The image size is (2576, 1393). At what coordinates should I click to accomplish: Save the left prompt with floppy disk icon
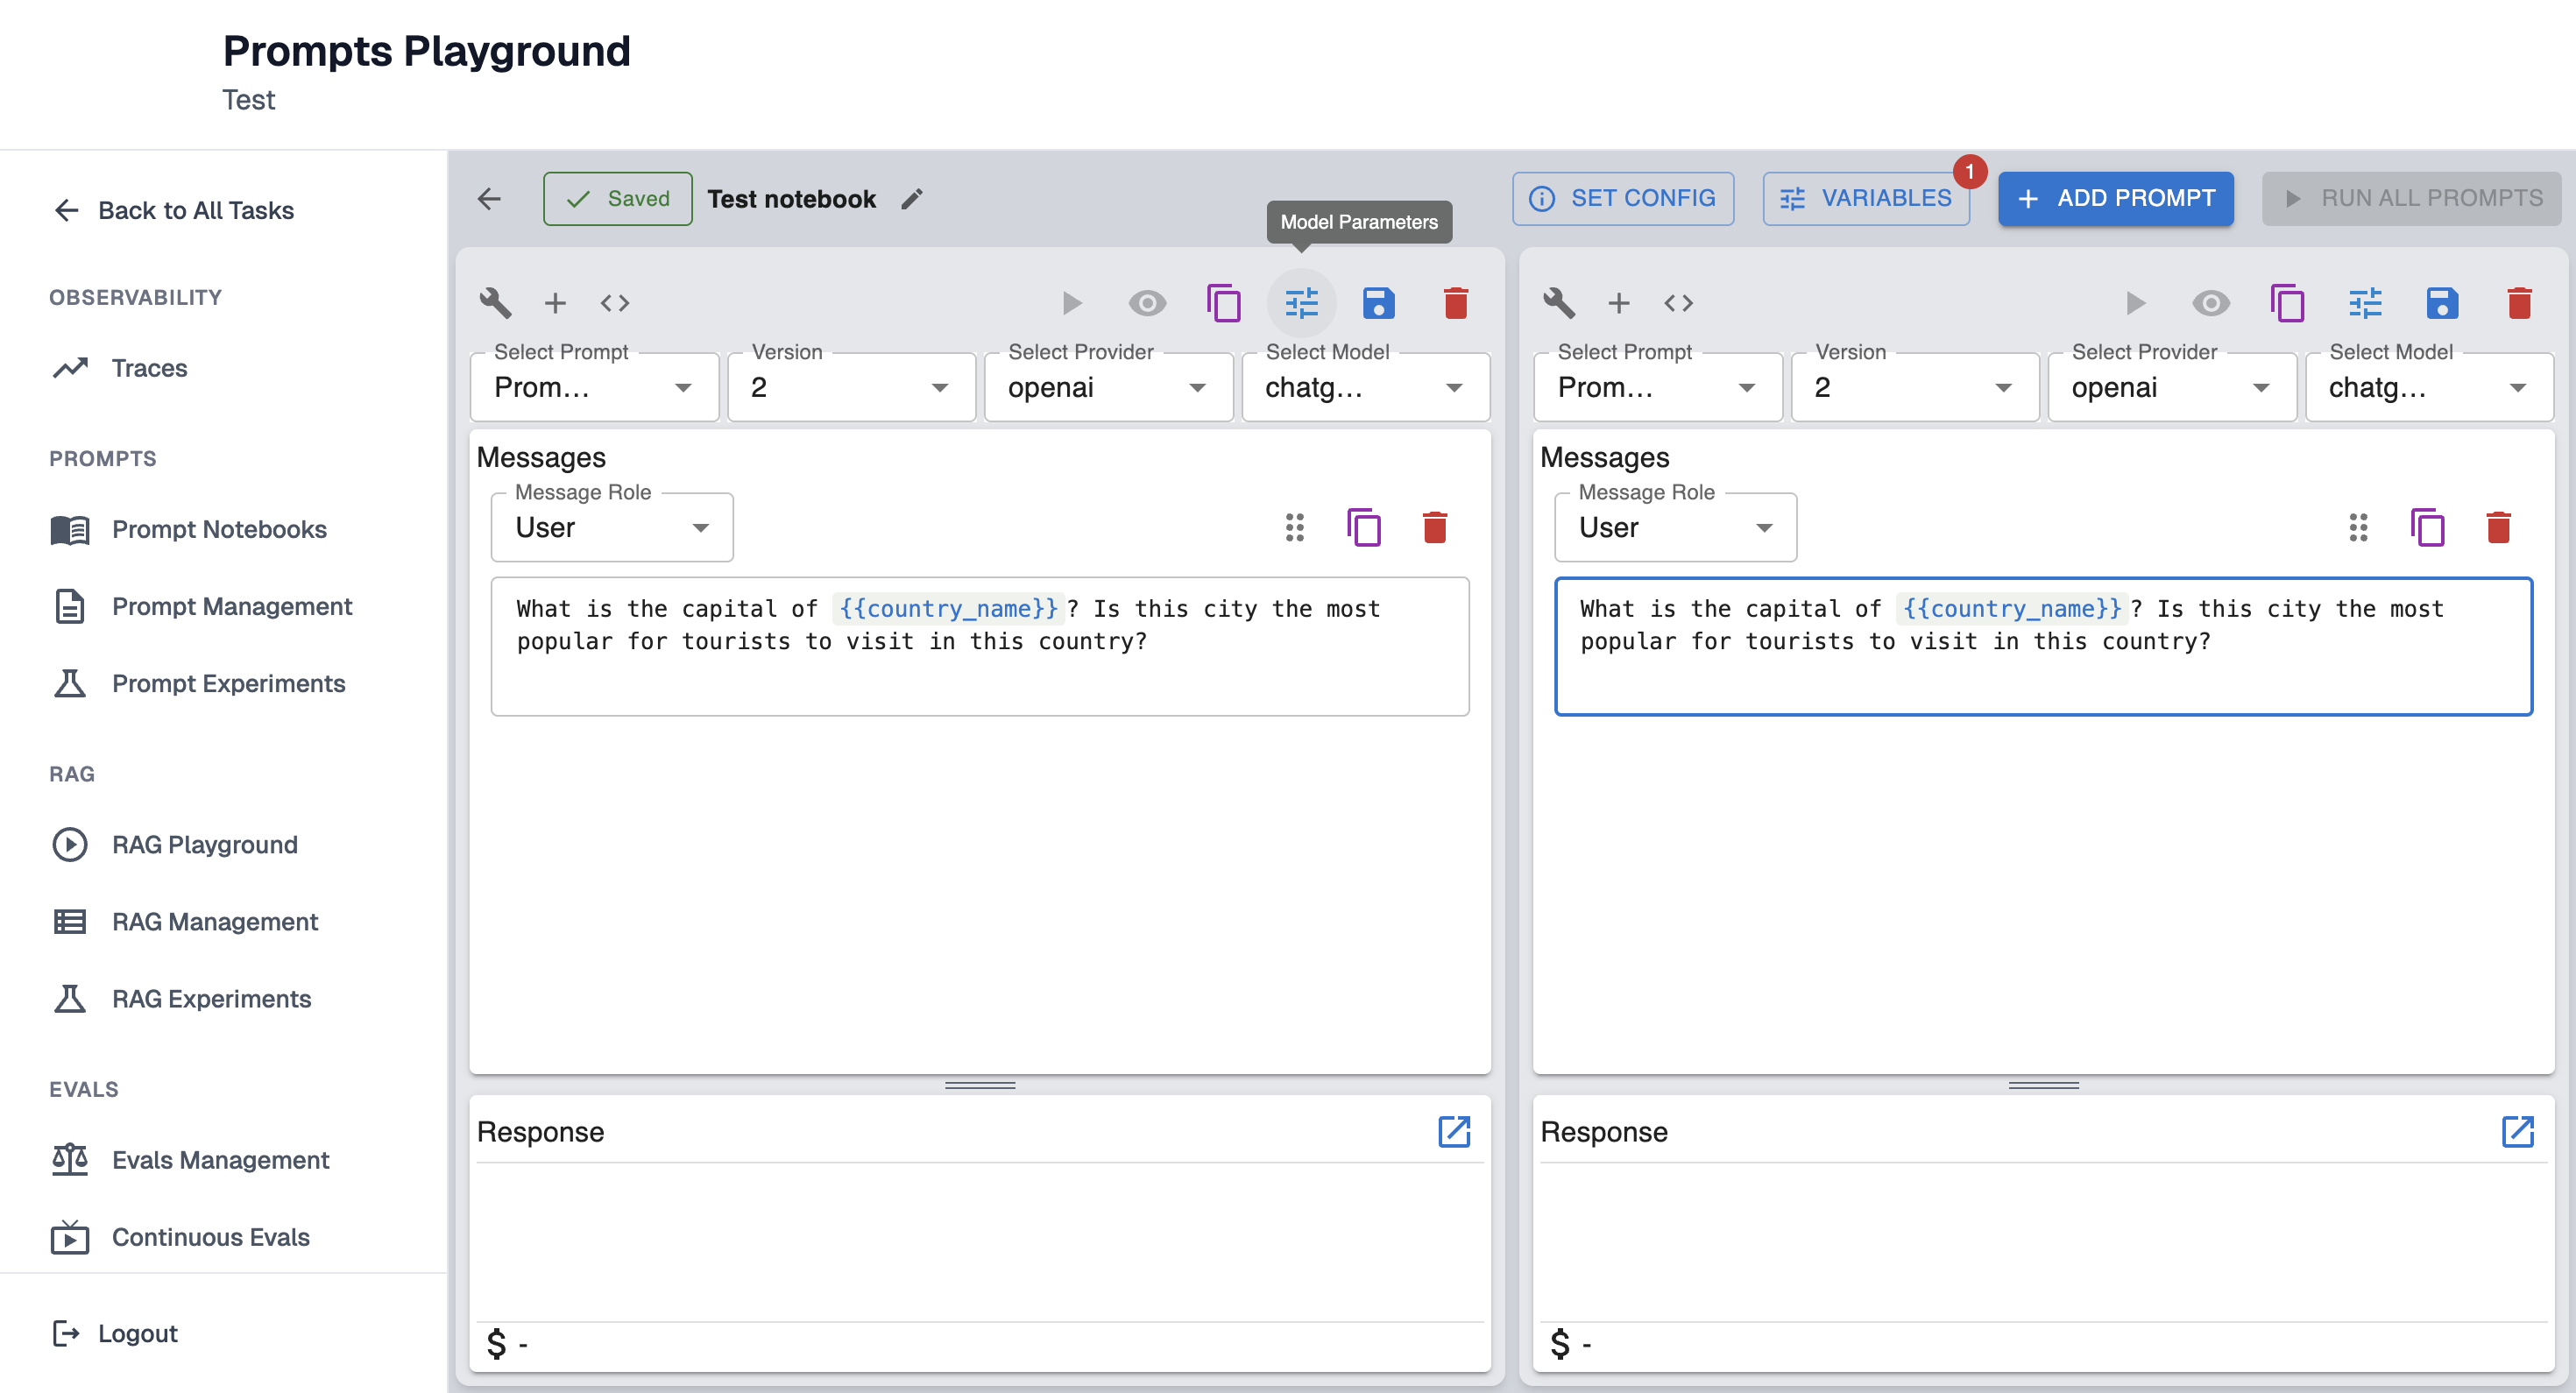(1378, 303)
